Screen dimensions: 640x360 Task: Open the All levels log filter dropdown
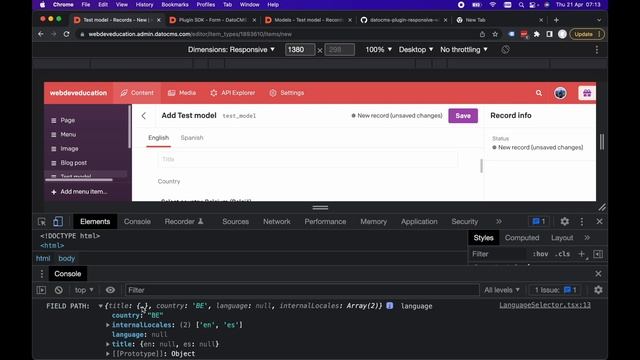502,290
